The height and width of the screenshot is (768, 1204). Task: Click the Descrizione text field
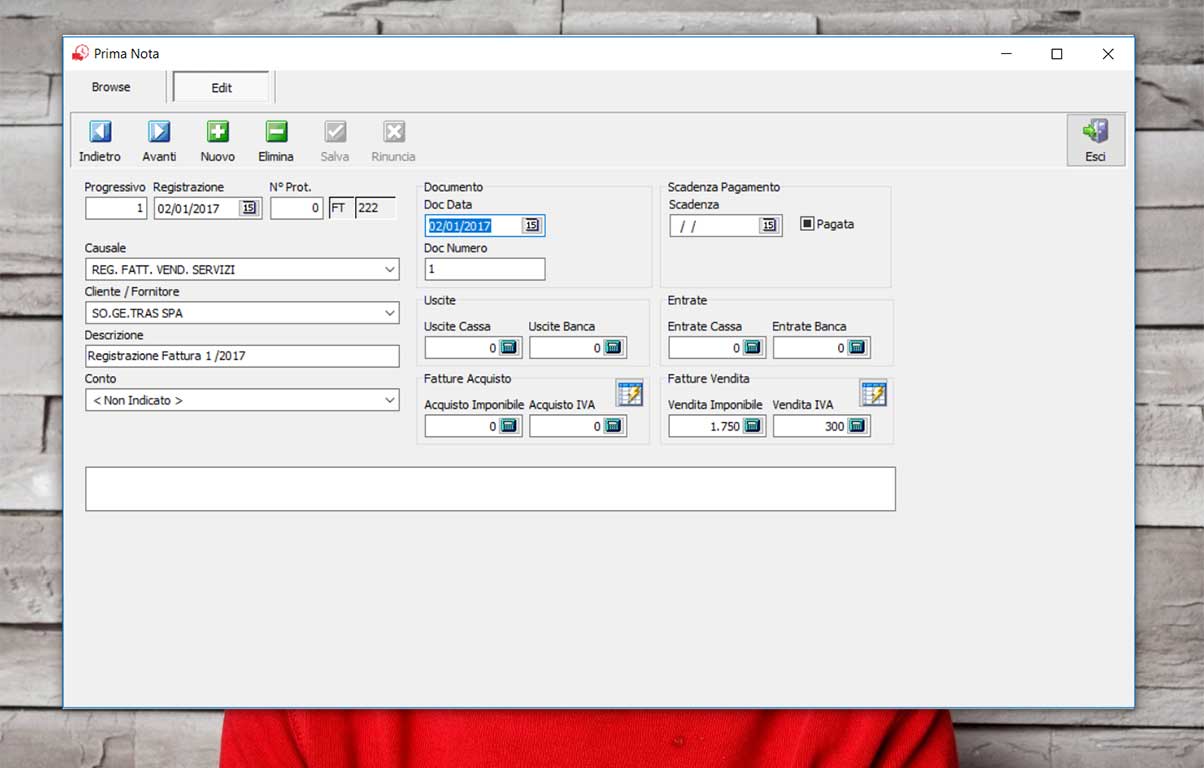pyautogui.click(x=242, y=356)
